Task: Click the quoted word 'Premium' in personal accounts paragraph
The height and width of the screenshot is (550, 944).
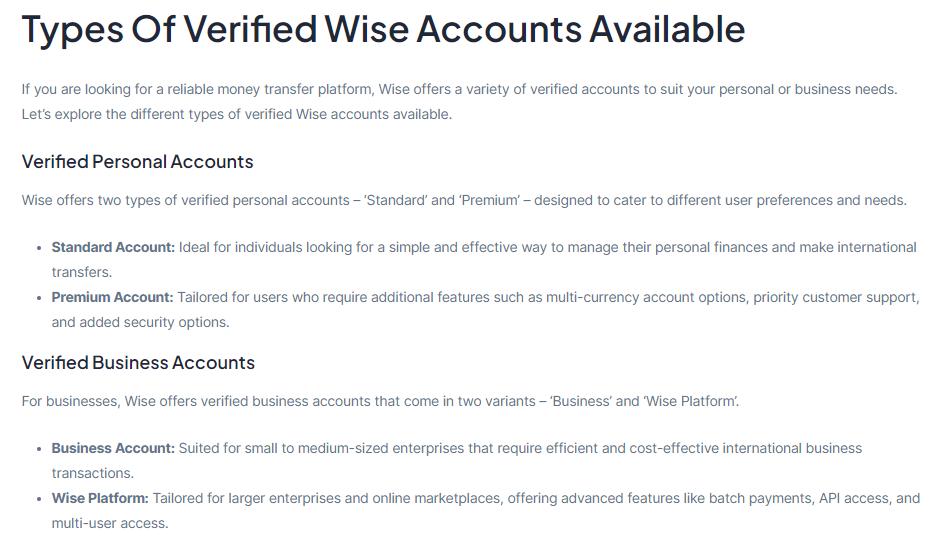Action: 489,200
